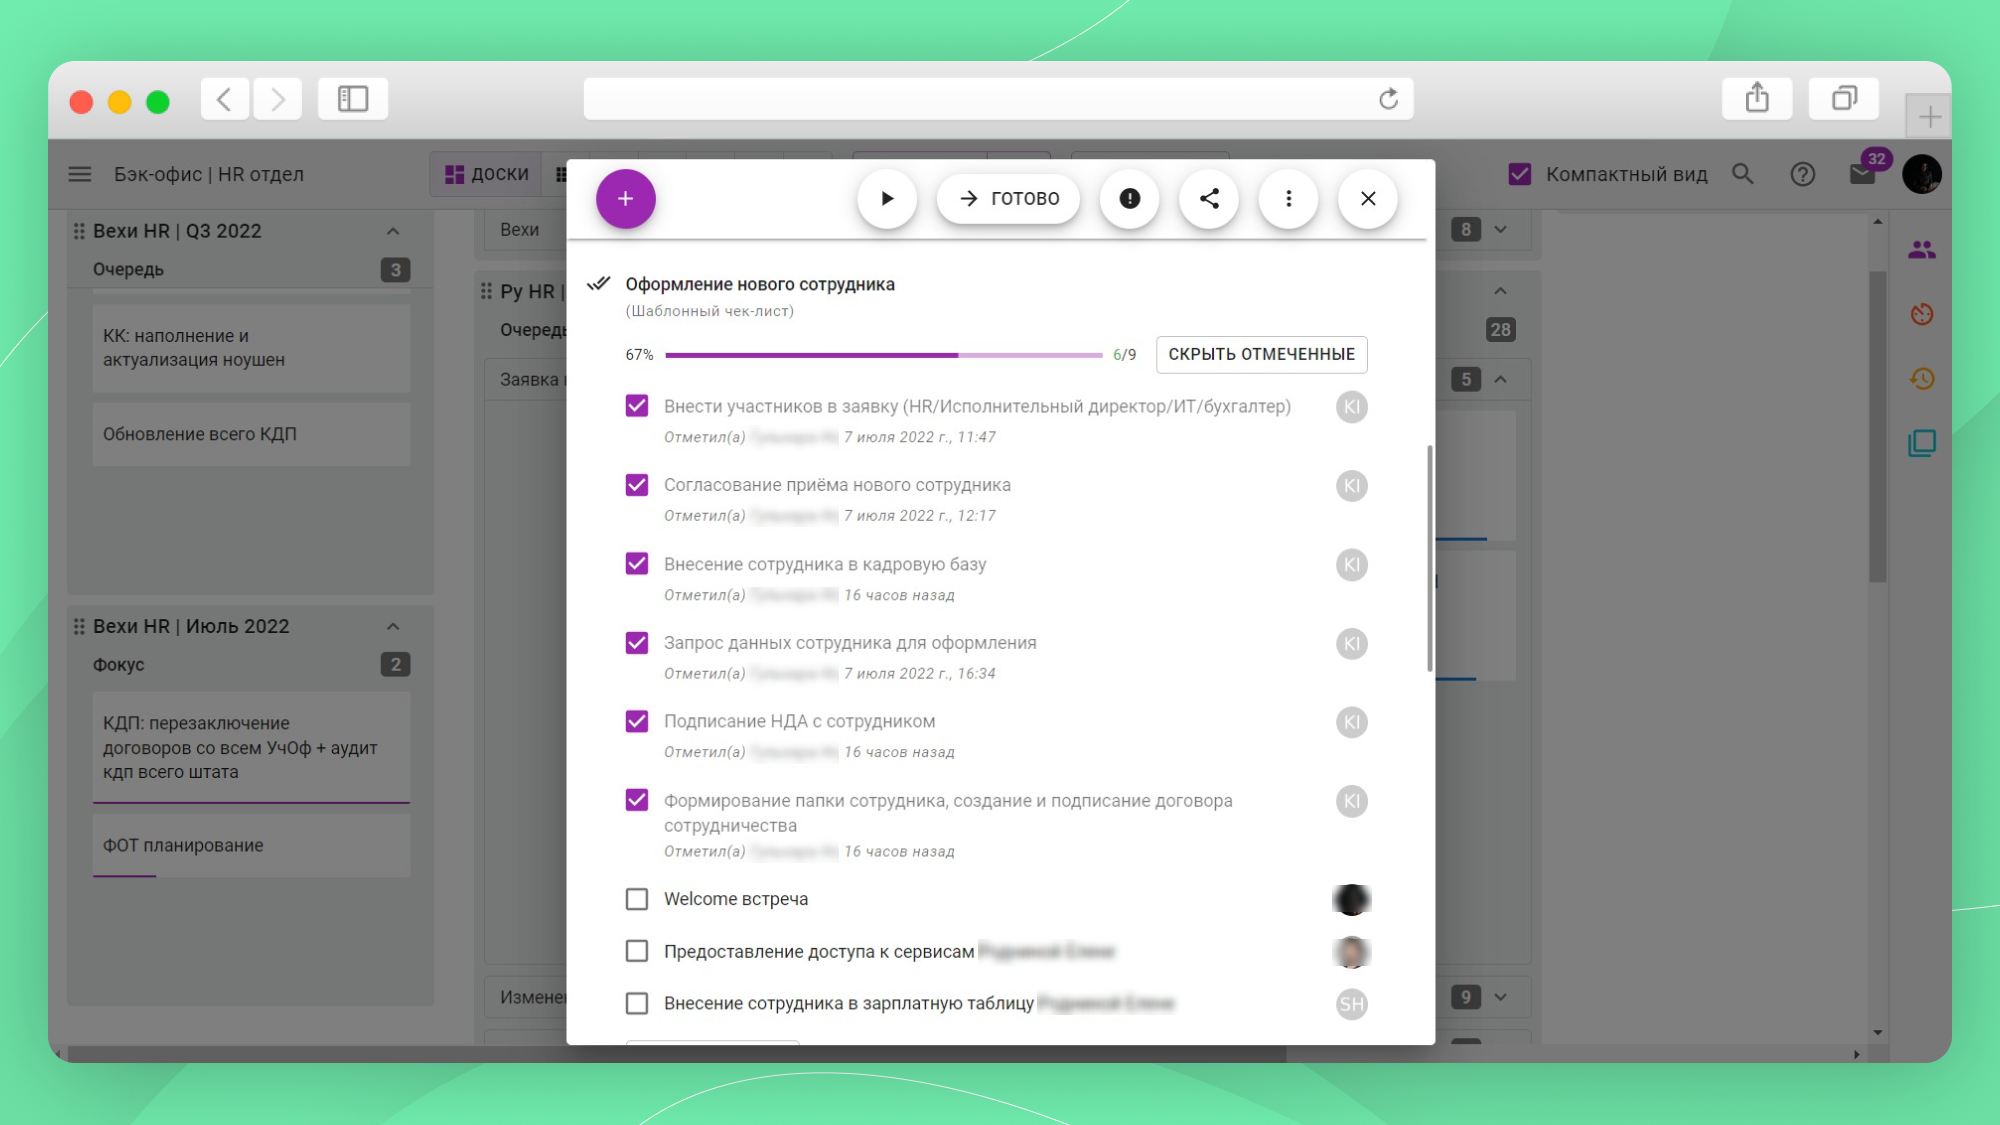Click KI avatar on Согласование приёма row
The height and width of the screenshot is (1125, 2000).
click(x=1351, y=486)
